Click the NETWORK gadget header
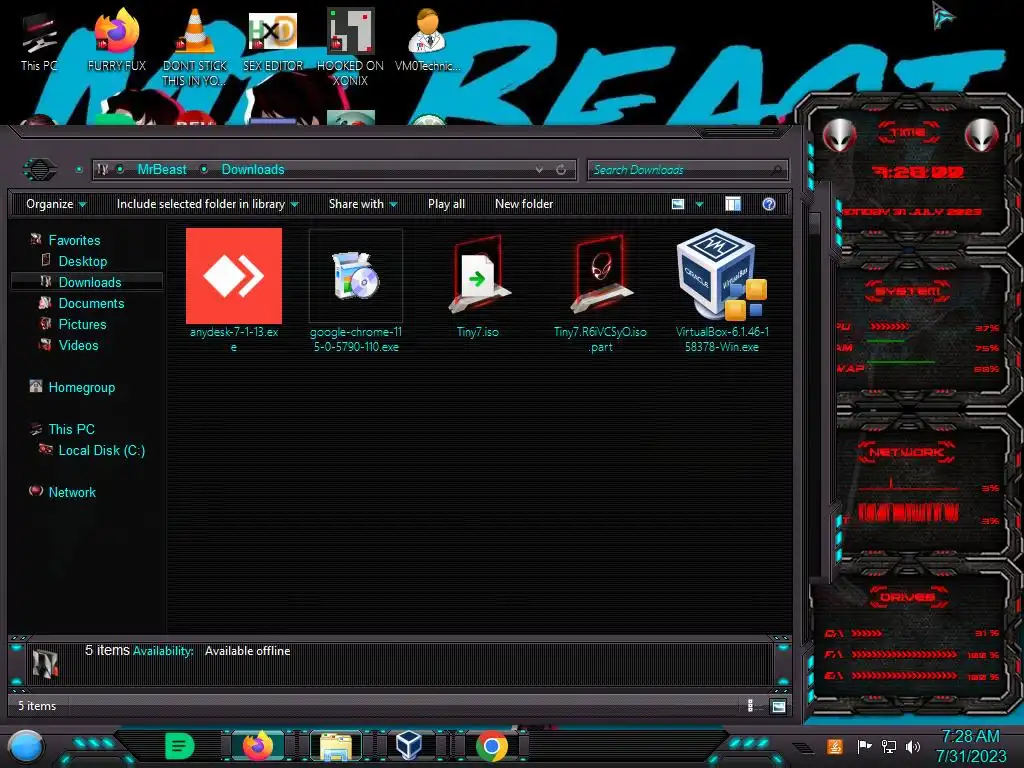This screenshot has width=1024, height=768. (906, 452)
